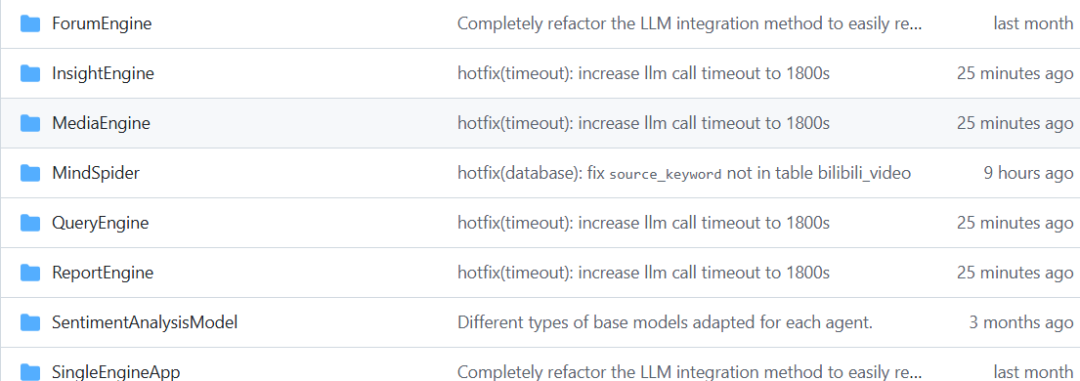The width and height of the screenshot is (1080, 381).
Task: Open the InsightEngine directory link
Action: pyautogui.click(x=103, y=74)
